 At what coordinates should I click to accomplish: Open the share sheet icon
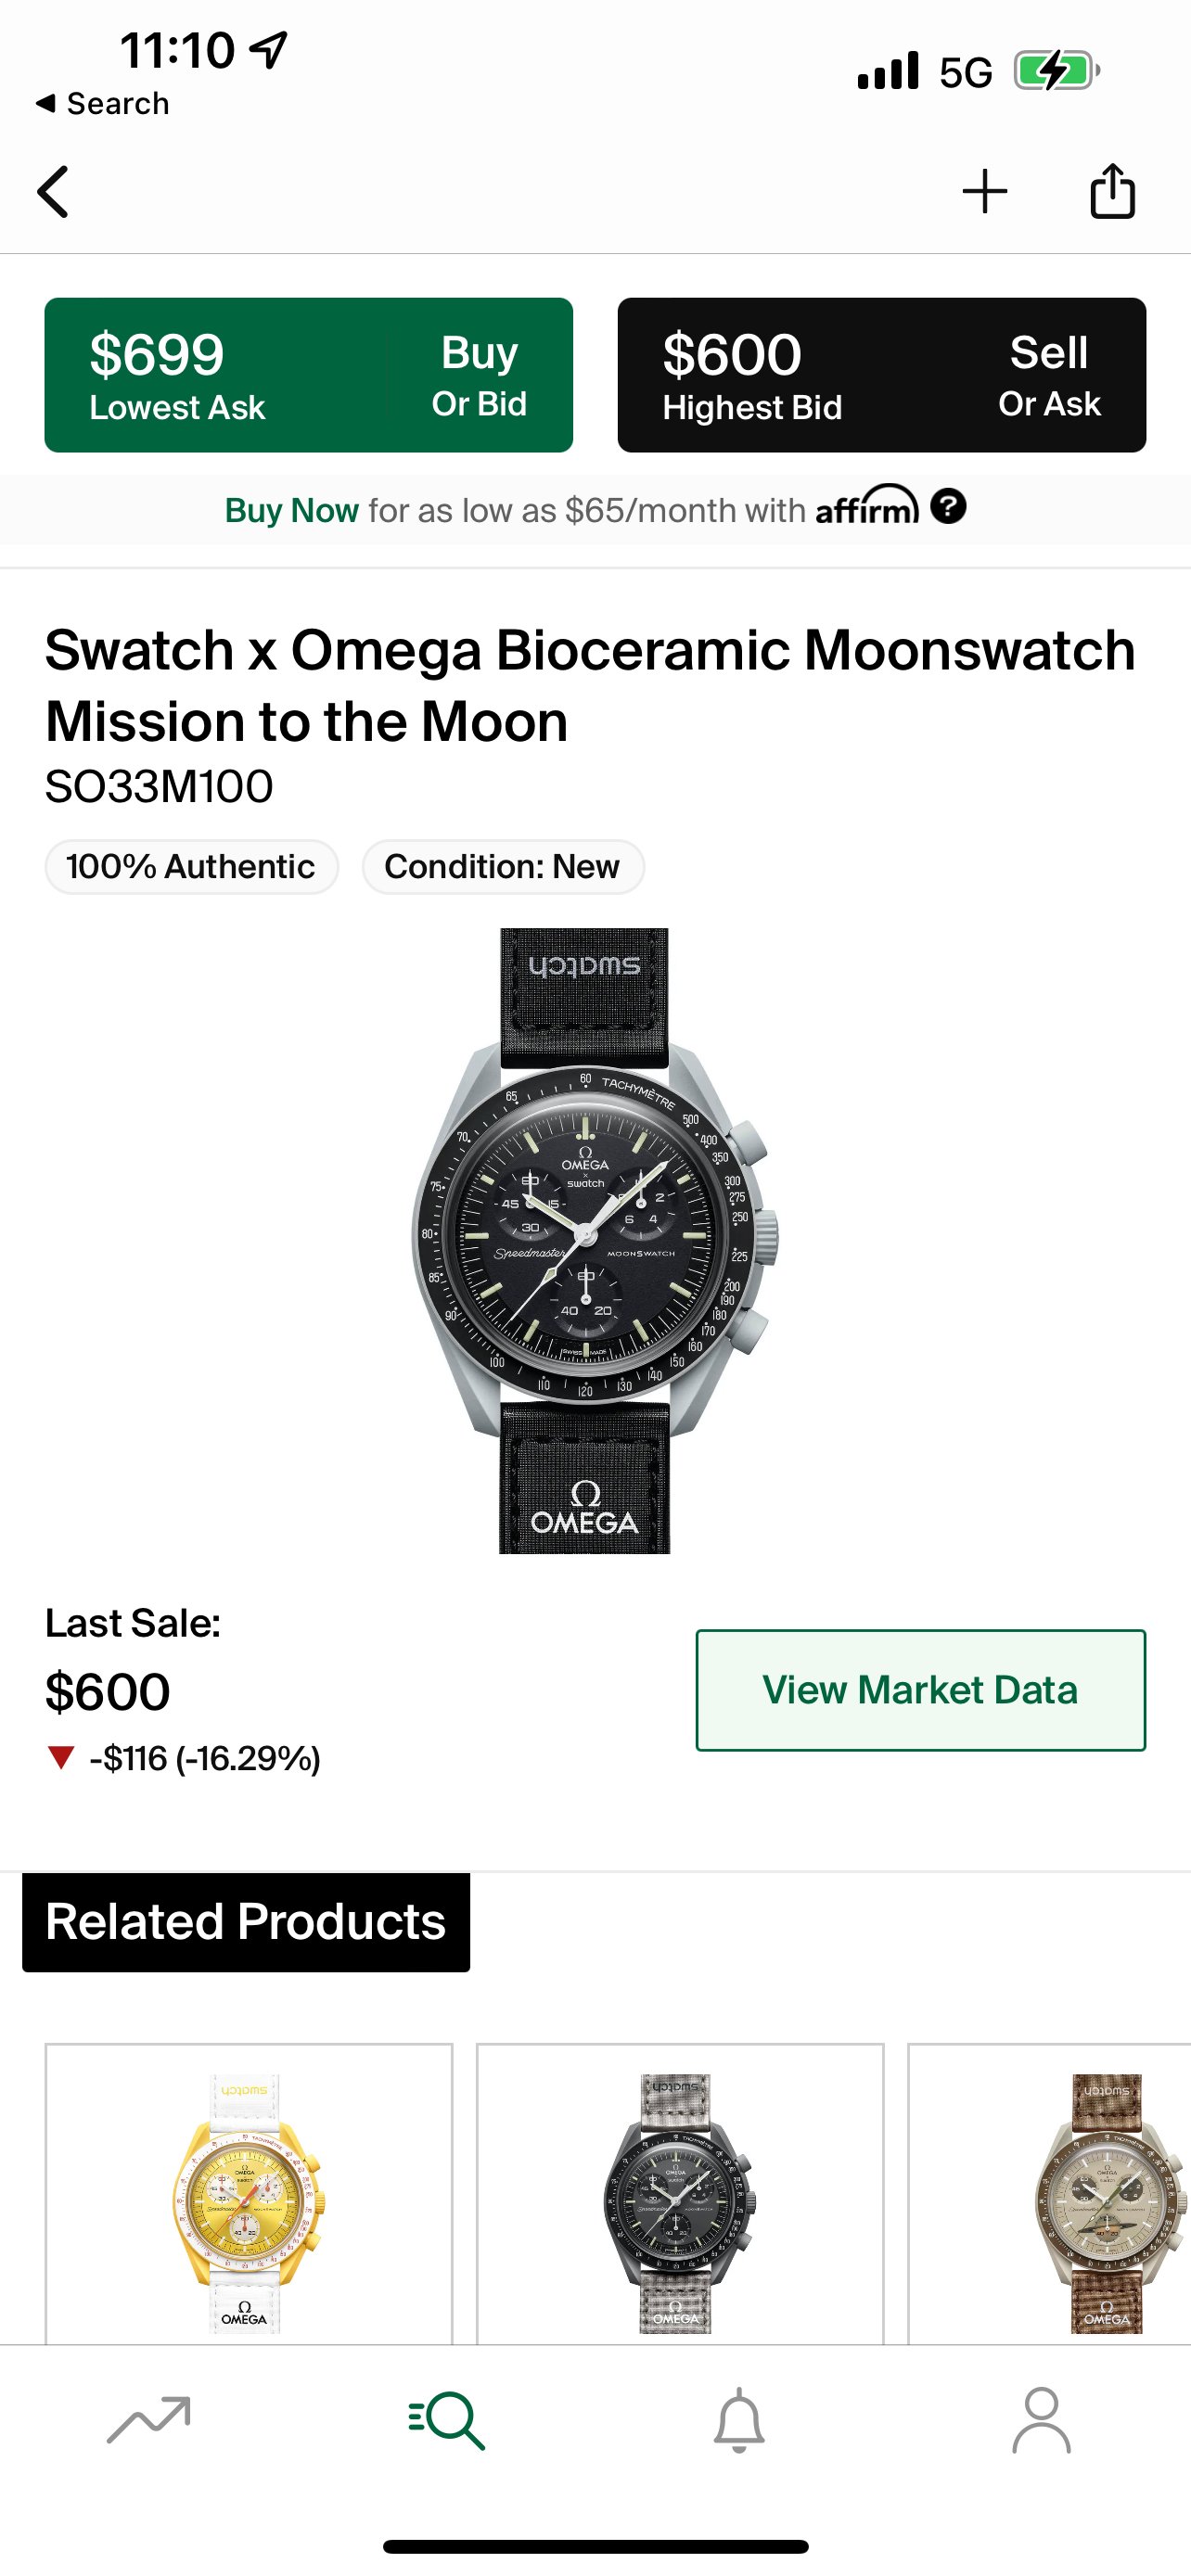click(x=1112, y=190)
